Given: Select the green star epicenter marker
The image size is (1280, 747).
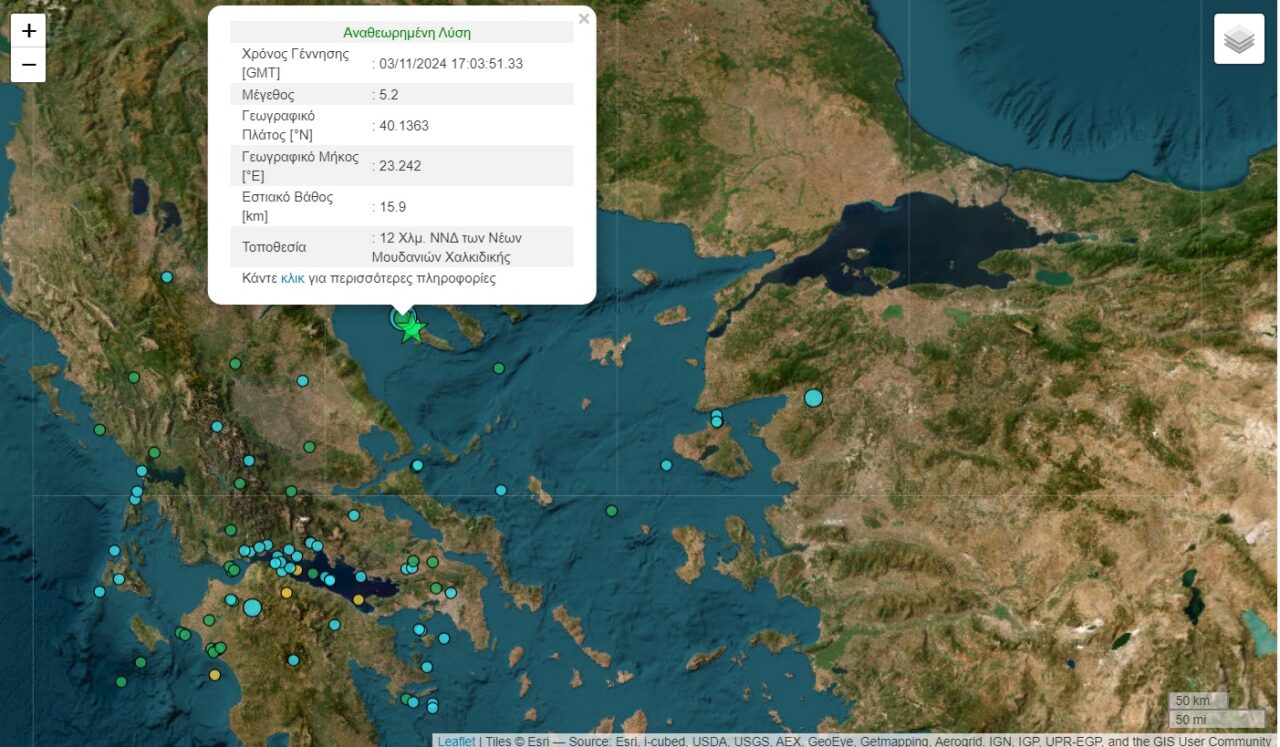Looking at the screenshot, I should [x=412, y=329].
